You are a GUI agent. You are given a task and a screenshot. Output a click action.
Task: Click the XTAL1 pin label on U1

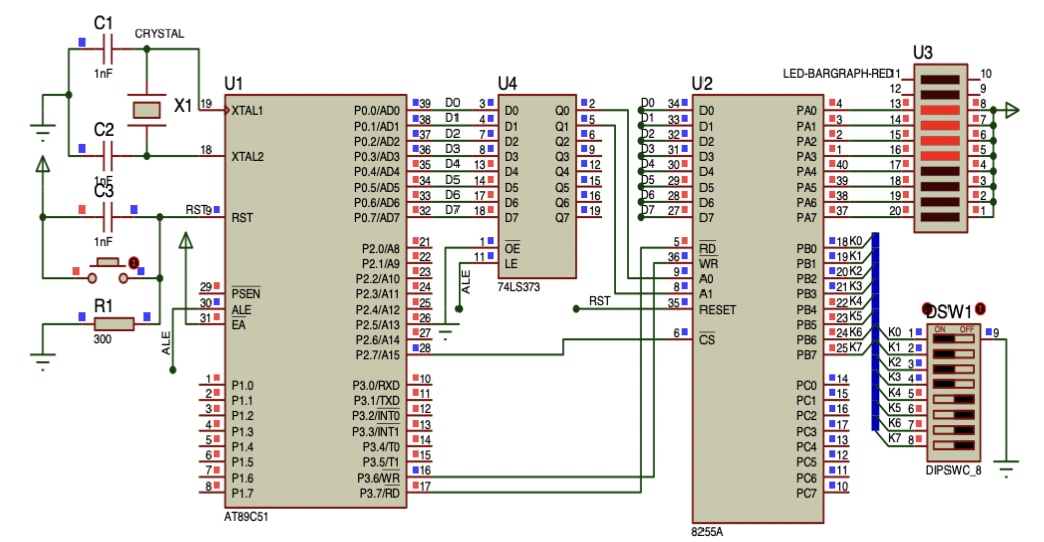pos(248,111)
